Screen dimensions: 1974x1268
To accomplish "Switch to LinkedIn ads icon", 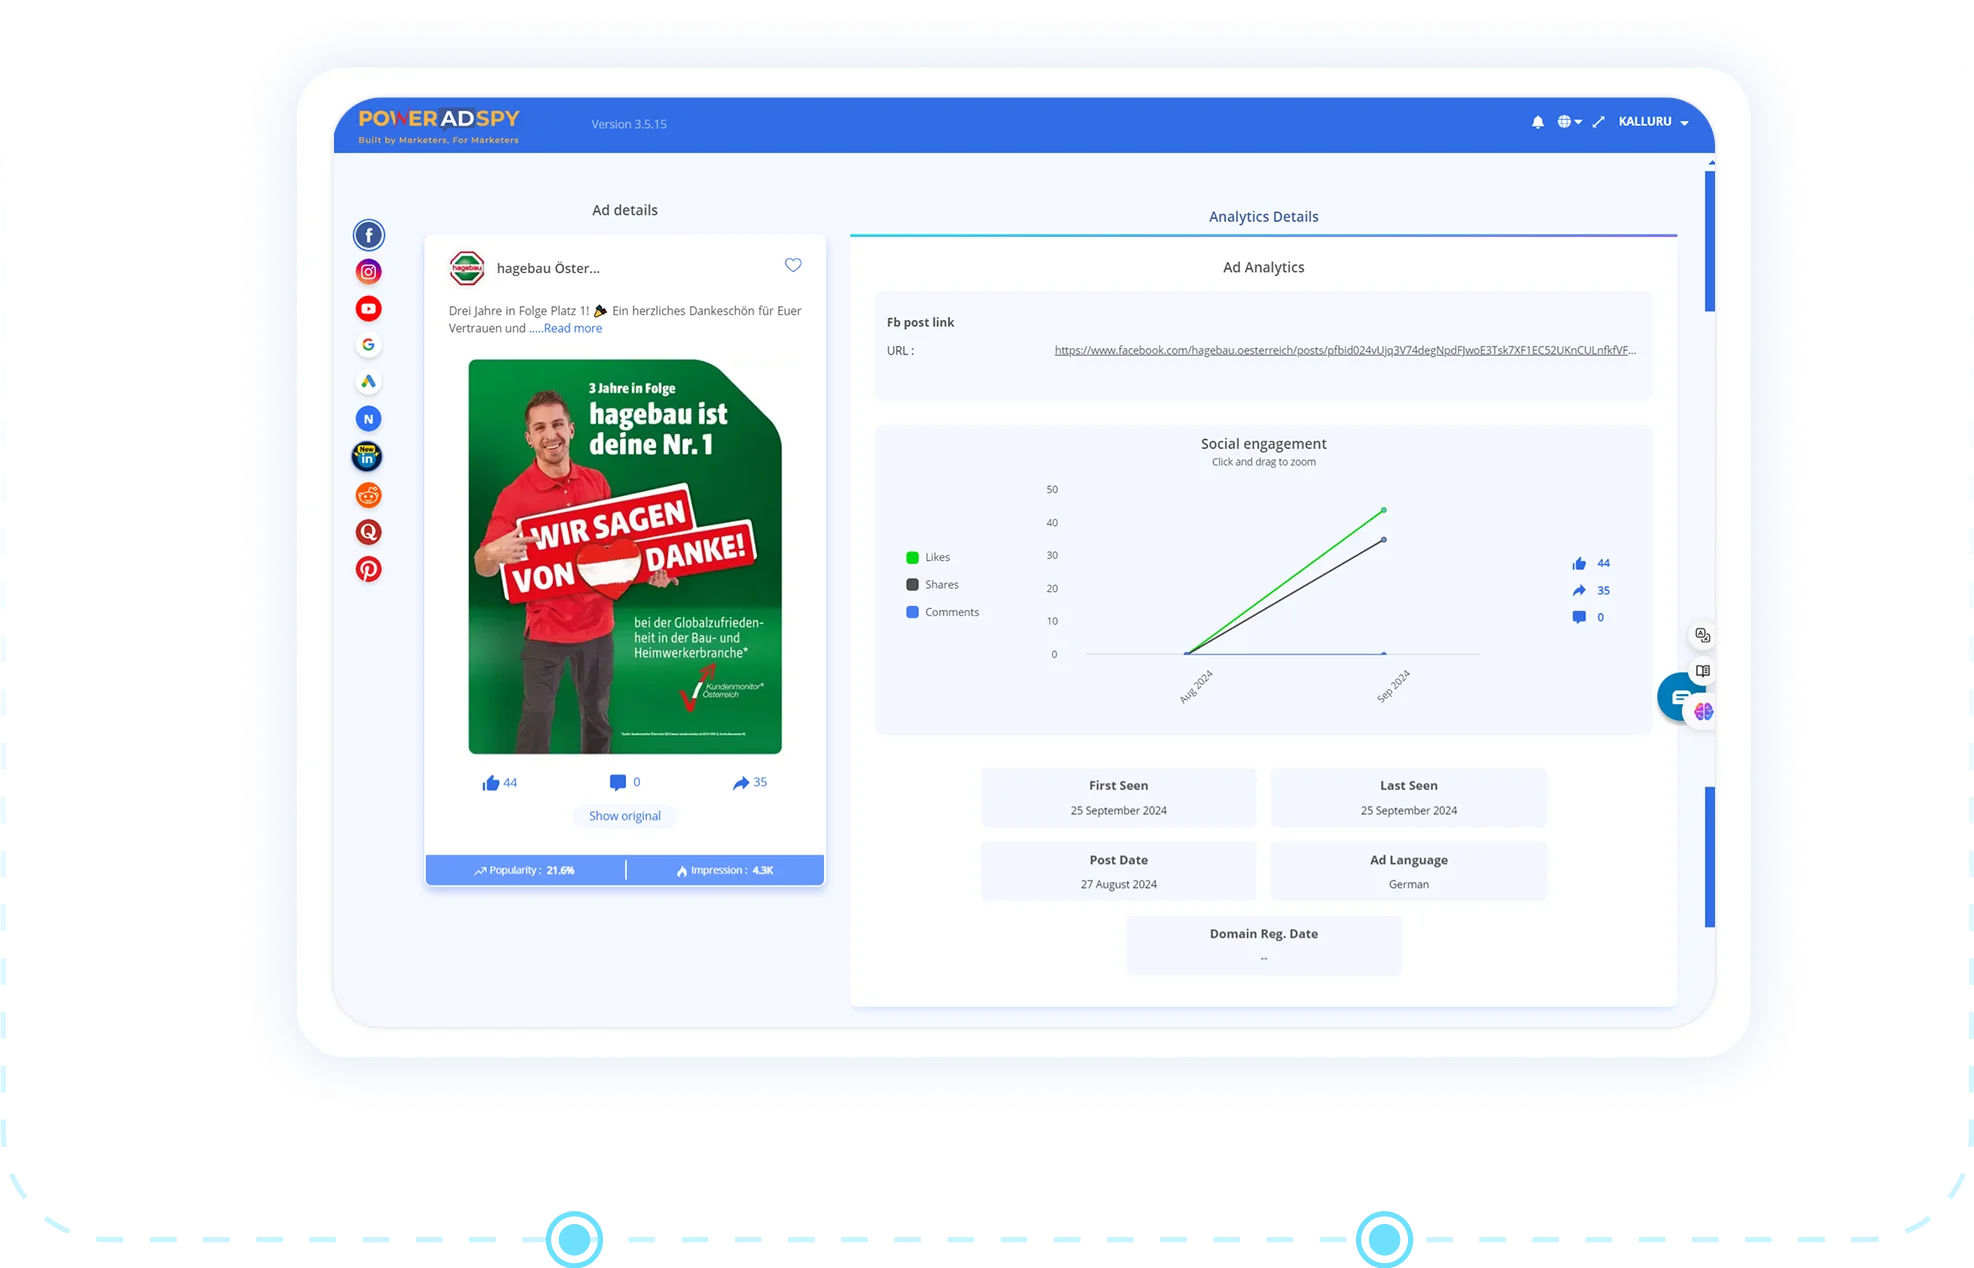I will tap(367, 457).
